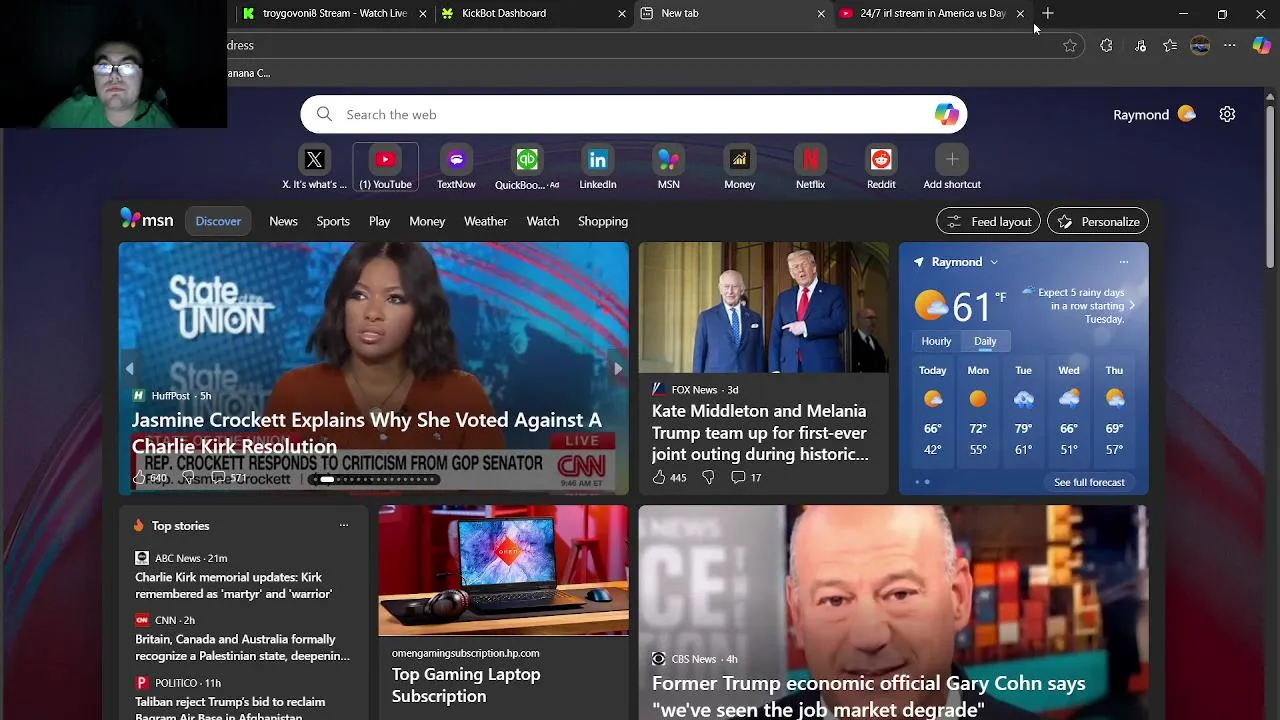
Task: Open the Raymond account name
Action: (x=1141, y=114)
